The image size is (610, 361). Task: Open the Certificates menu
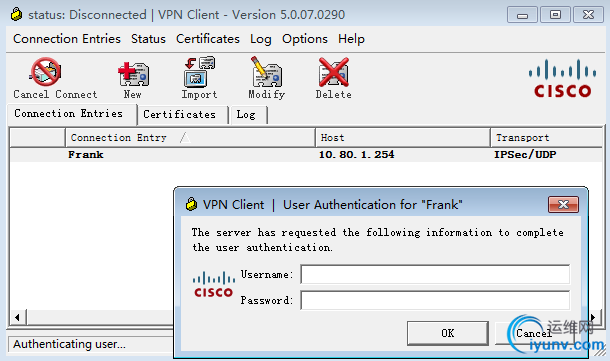point(208,39)
